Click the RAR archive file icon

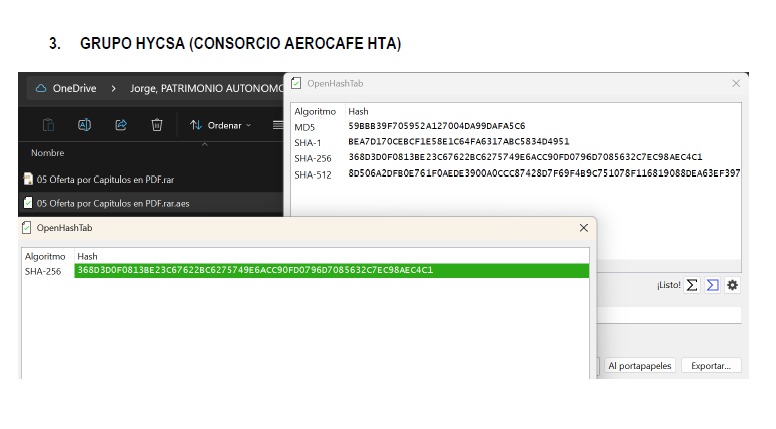[29, 179]
